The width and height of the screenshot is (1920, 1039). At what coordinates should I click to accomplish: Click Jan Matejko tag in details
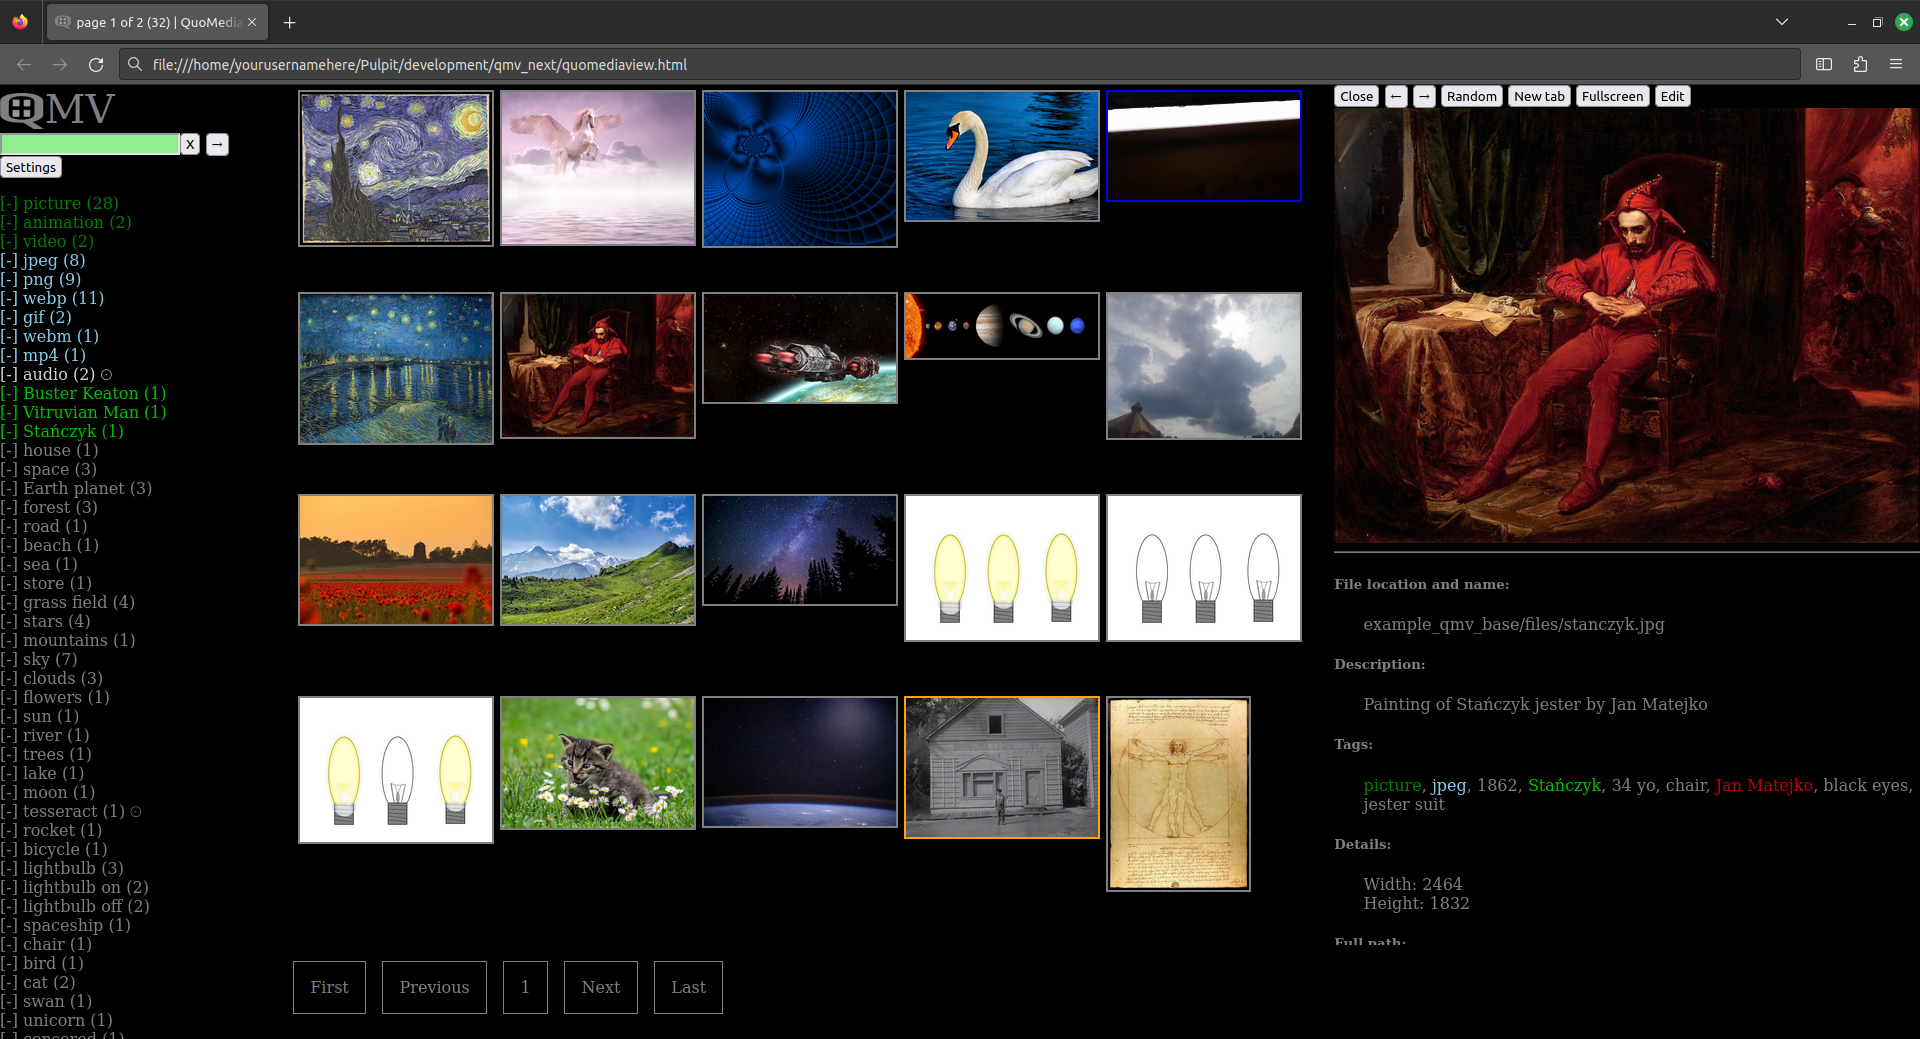(x=1764, y=785)
